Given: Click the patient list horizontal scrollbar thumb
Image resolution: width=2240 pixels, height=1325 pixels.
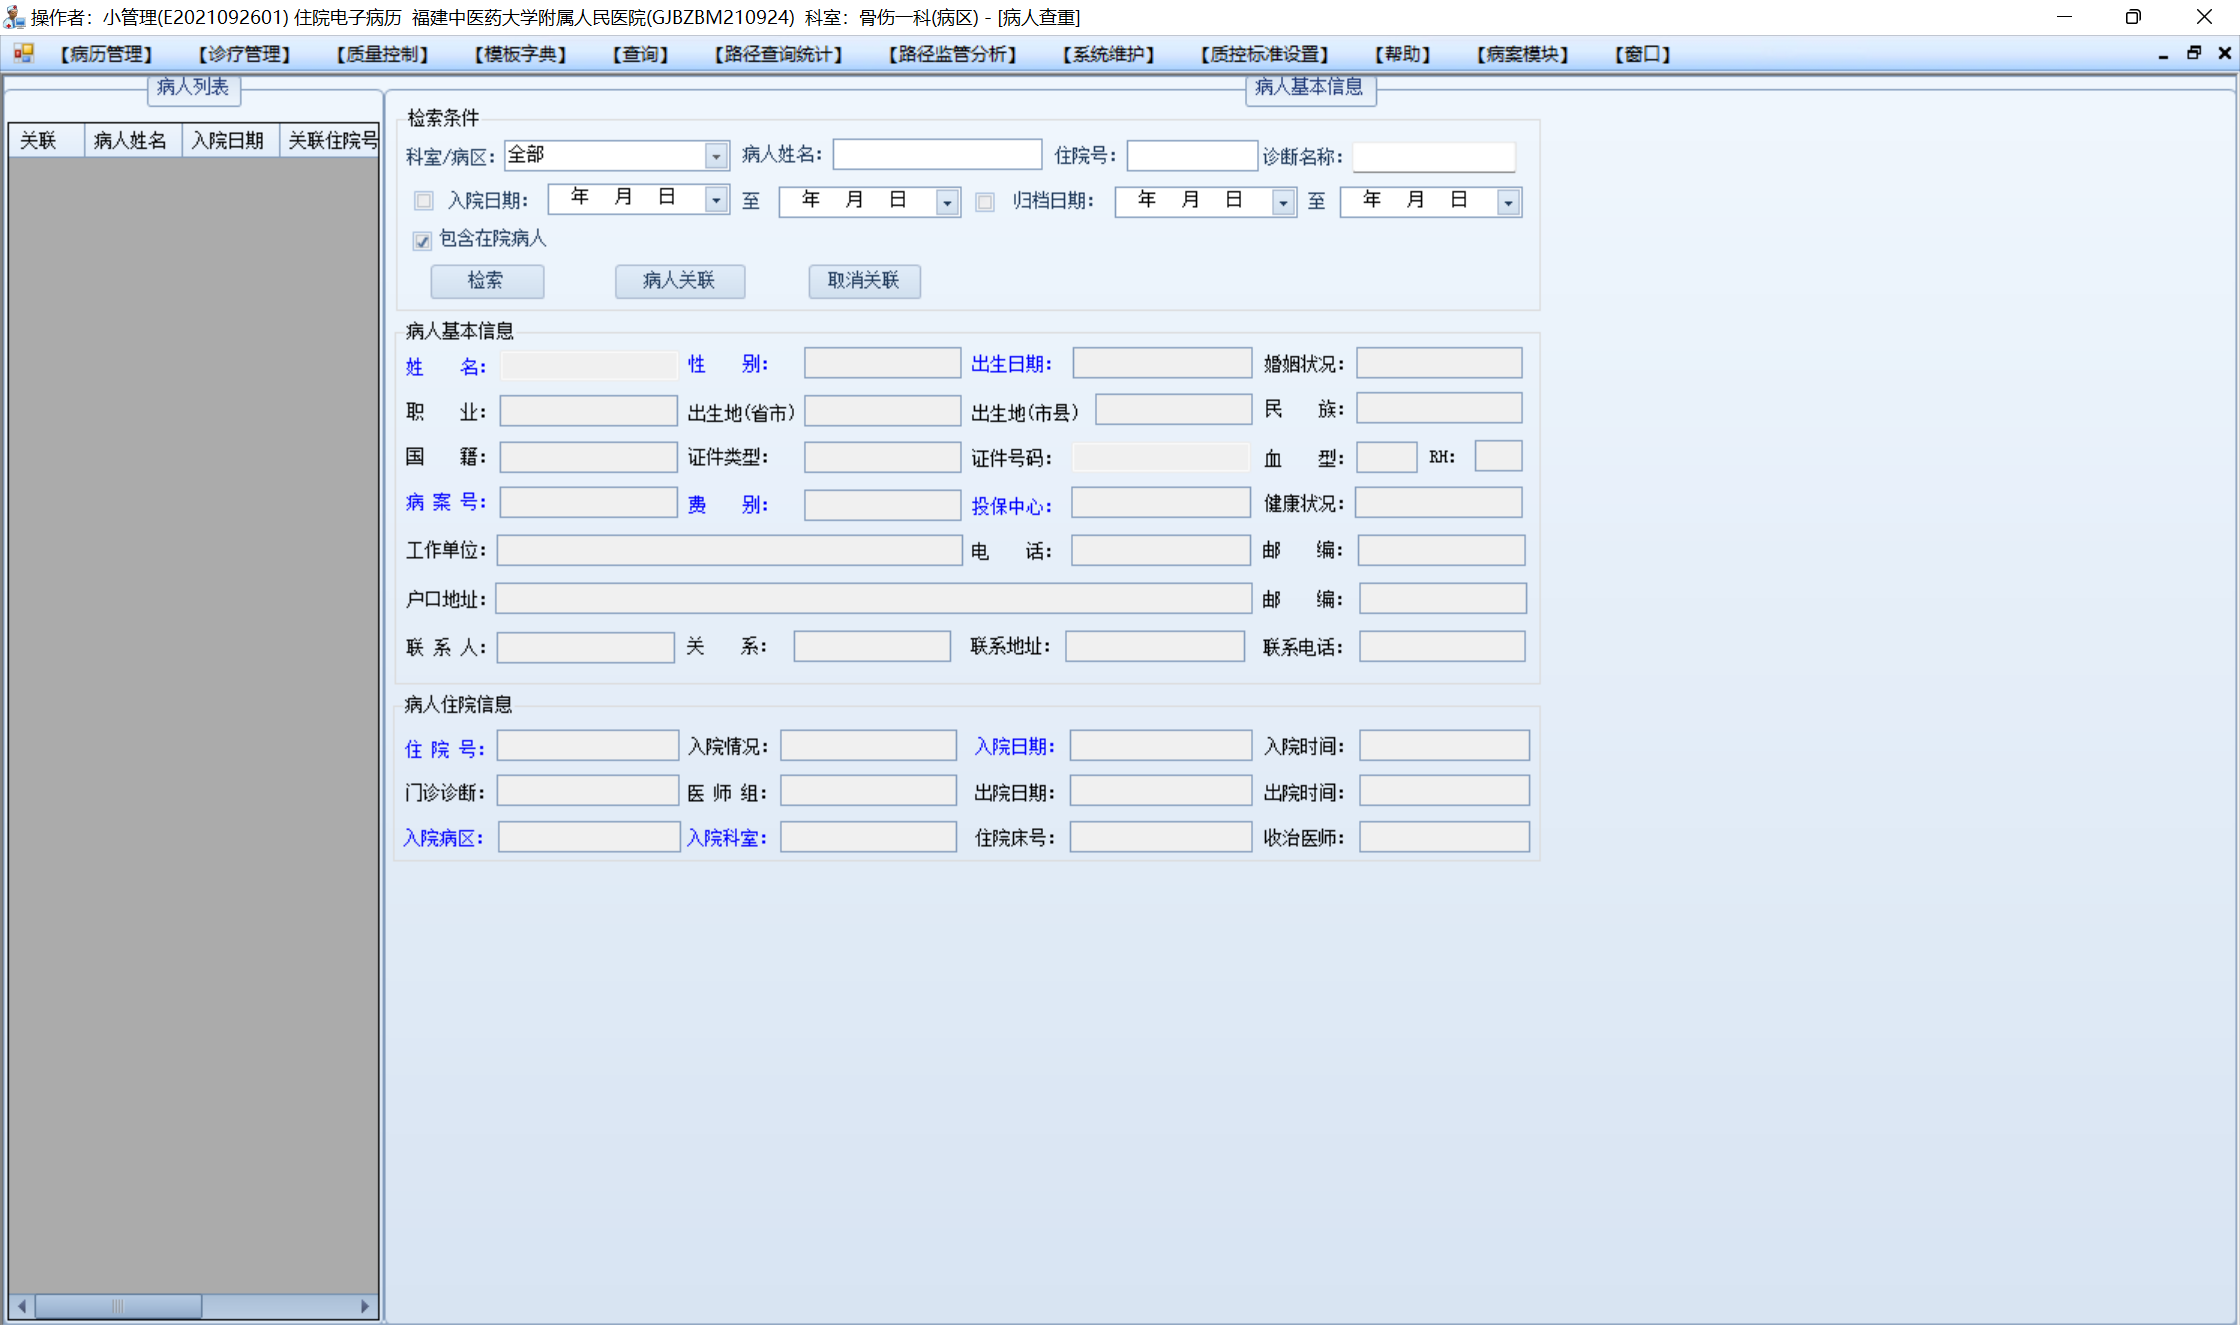Looking at the screenshot, I should (x=118, y=1306).
